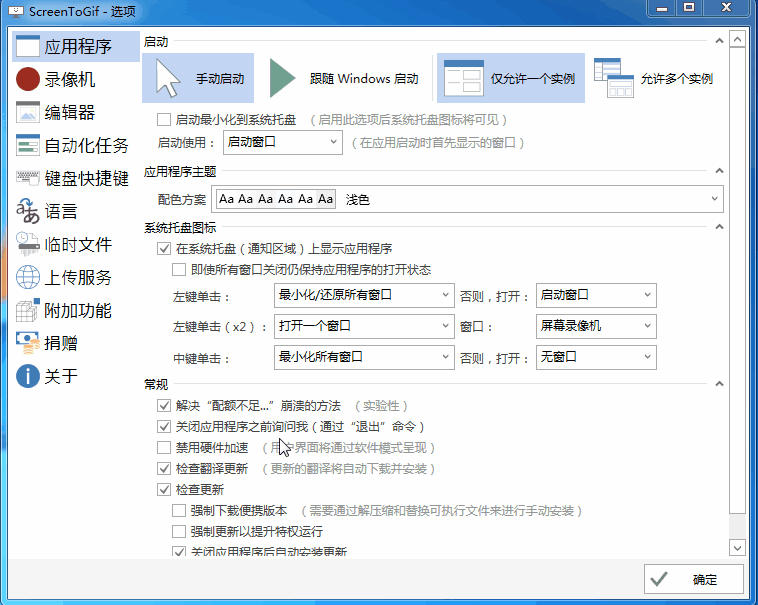This screenshot has height=605, width=758.
Task: Select 仅允许一个实例 option
Action: pos(511,78)
